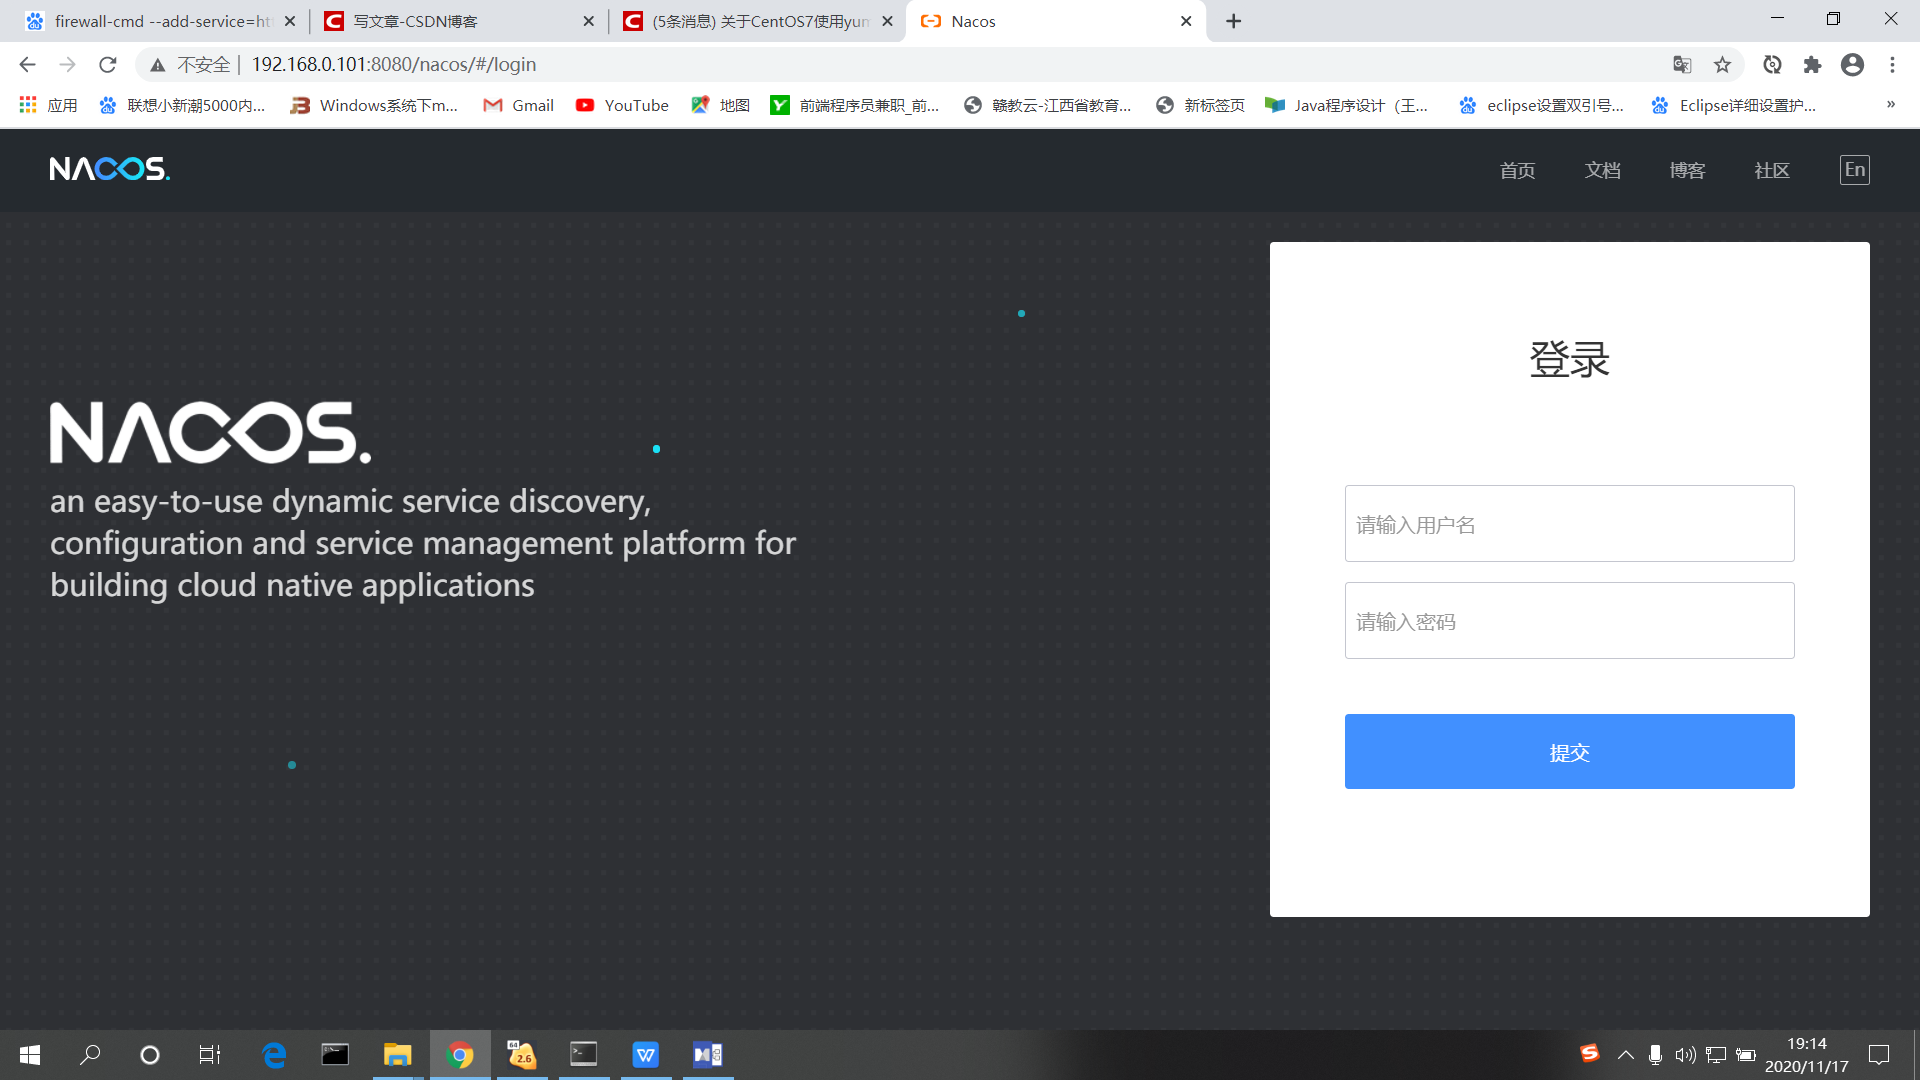1920x1080 pixels.
Task: Open the terminal prompt icon on taskbar
Action: point(584,1055)
